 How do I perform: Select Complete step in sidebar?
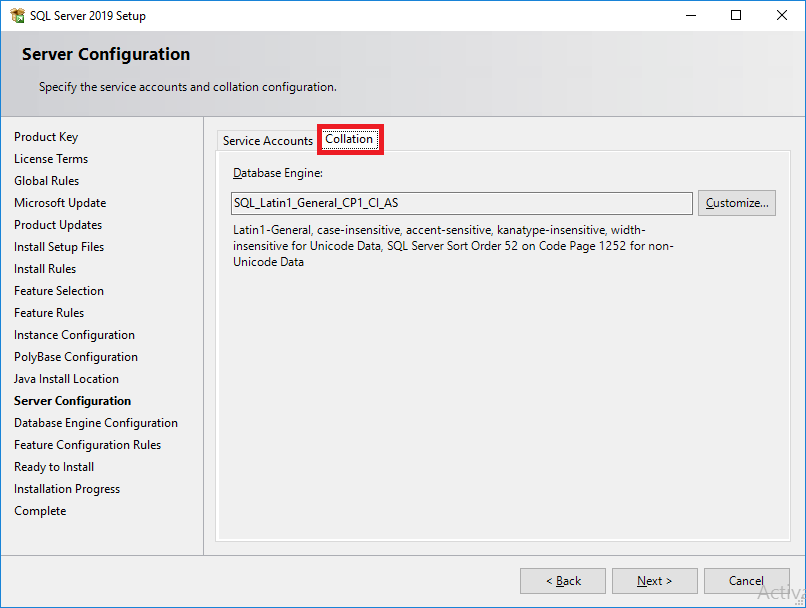(40, 511)
